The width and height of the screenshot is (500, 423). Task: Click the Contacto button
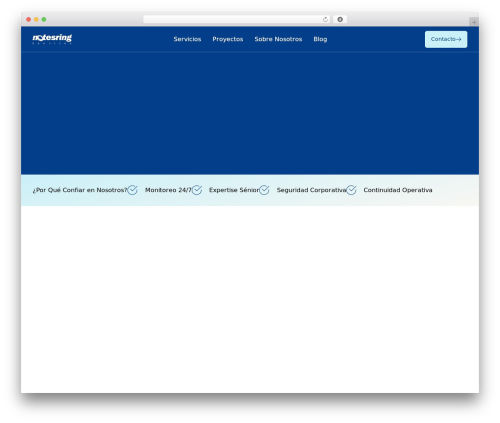click(x=446, y=39)
